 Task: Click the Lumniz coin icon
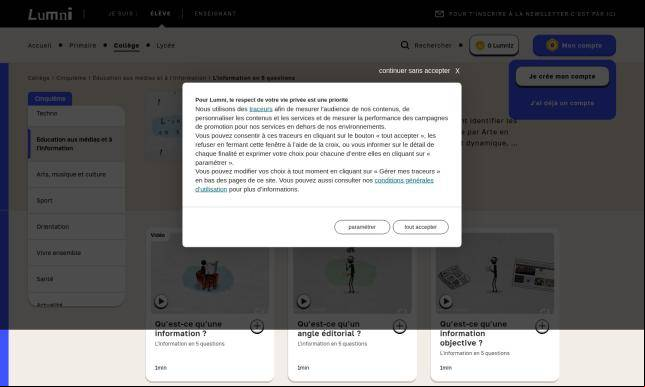[x=480, y=45]
